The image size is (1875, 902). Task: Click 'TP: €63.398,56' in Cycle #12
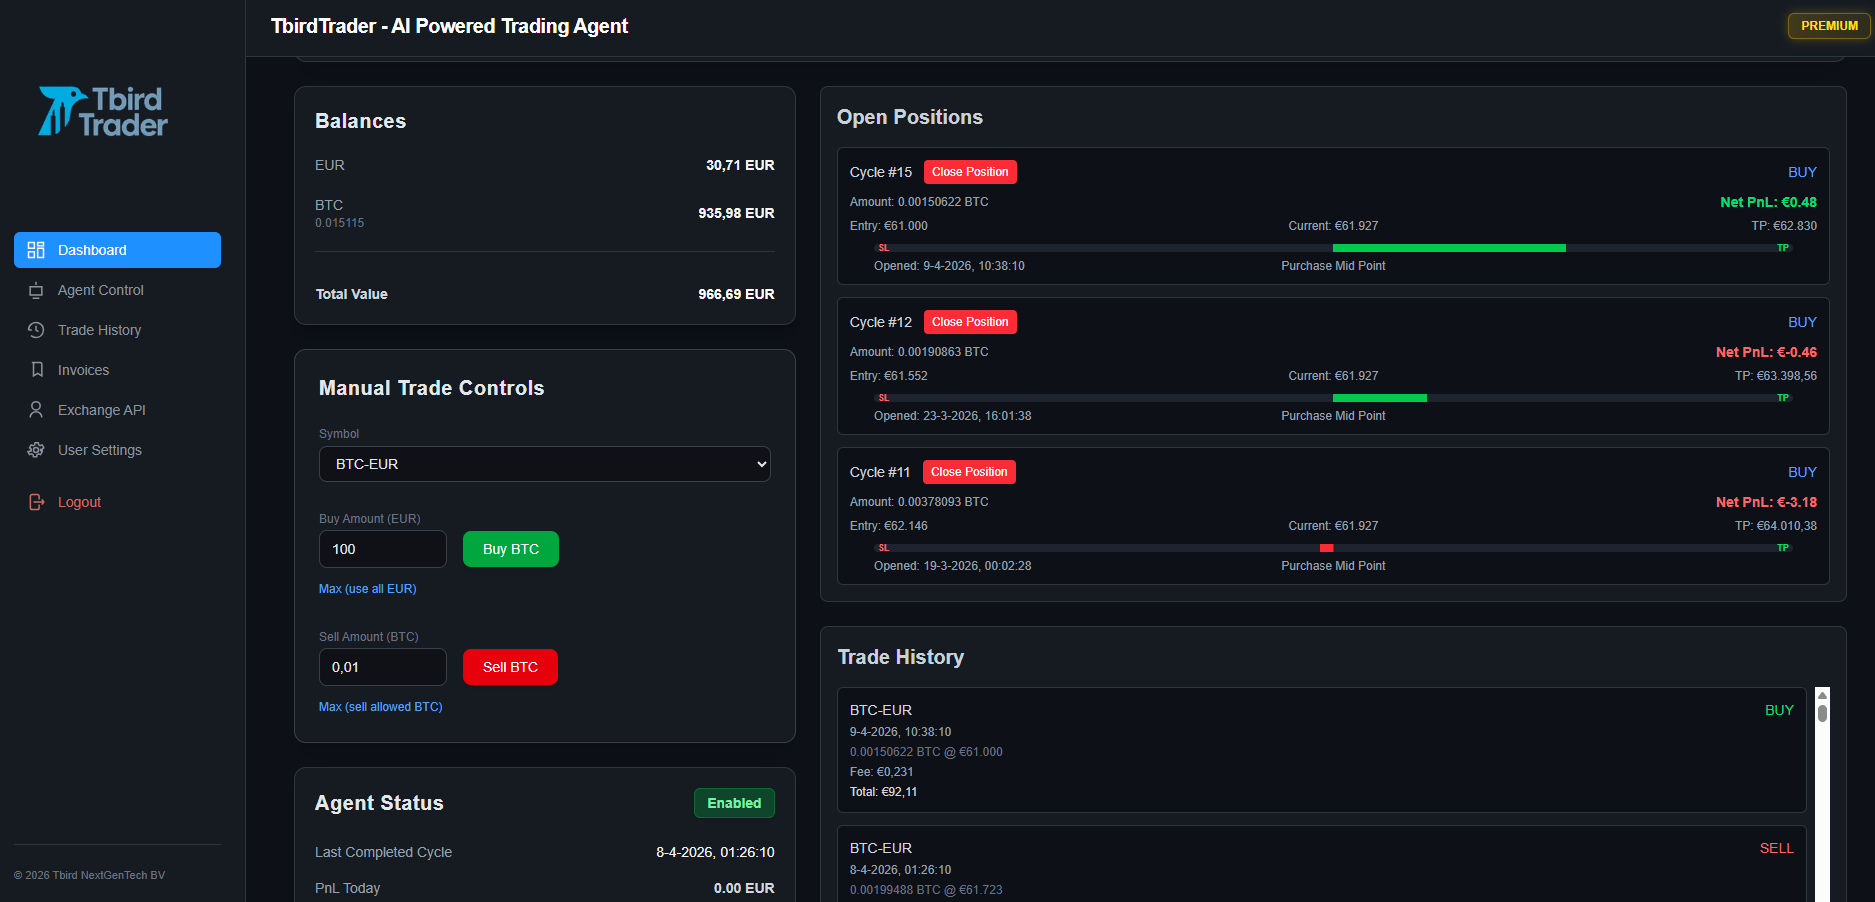(x=1775, y=376)
